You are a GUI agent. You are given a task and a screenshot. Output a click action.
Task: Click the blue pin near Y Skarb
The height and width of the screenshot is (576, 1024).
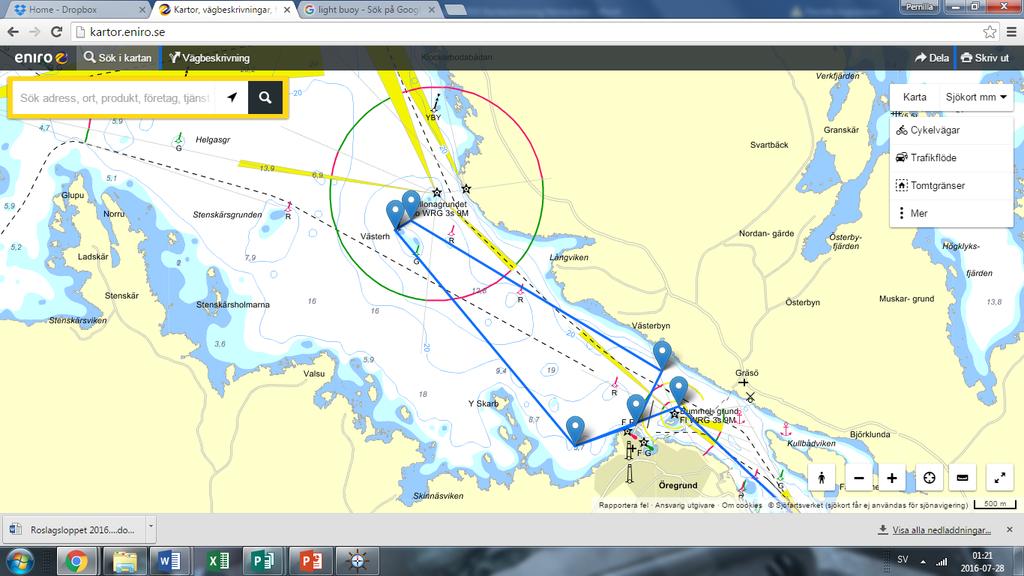point(575,430)
